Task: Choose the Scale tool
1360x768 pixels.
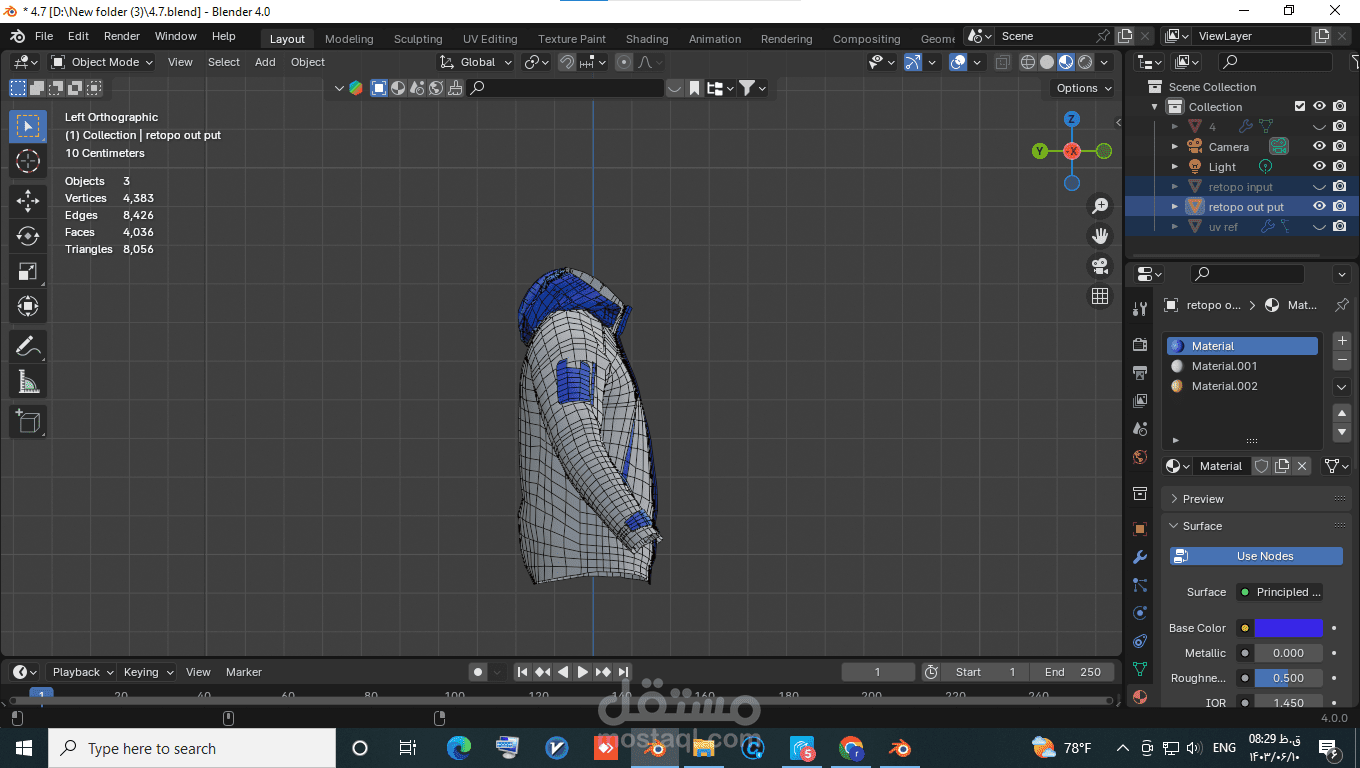Action: pos(28,271)
